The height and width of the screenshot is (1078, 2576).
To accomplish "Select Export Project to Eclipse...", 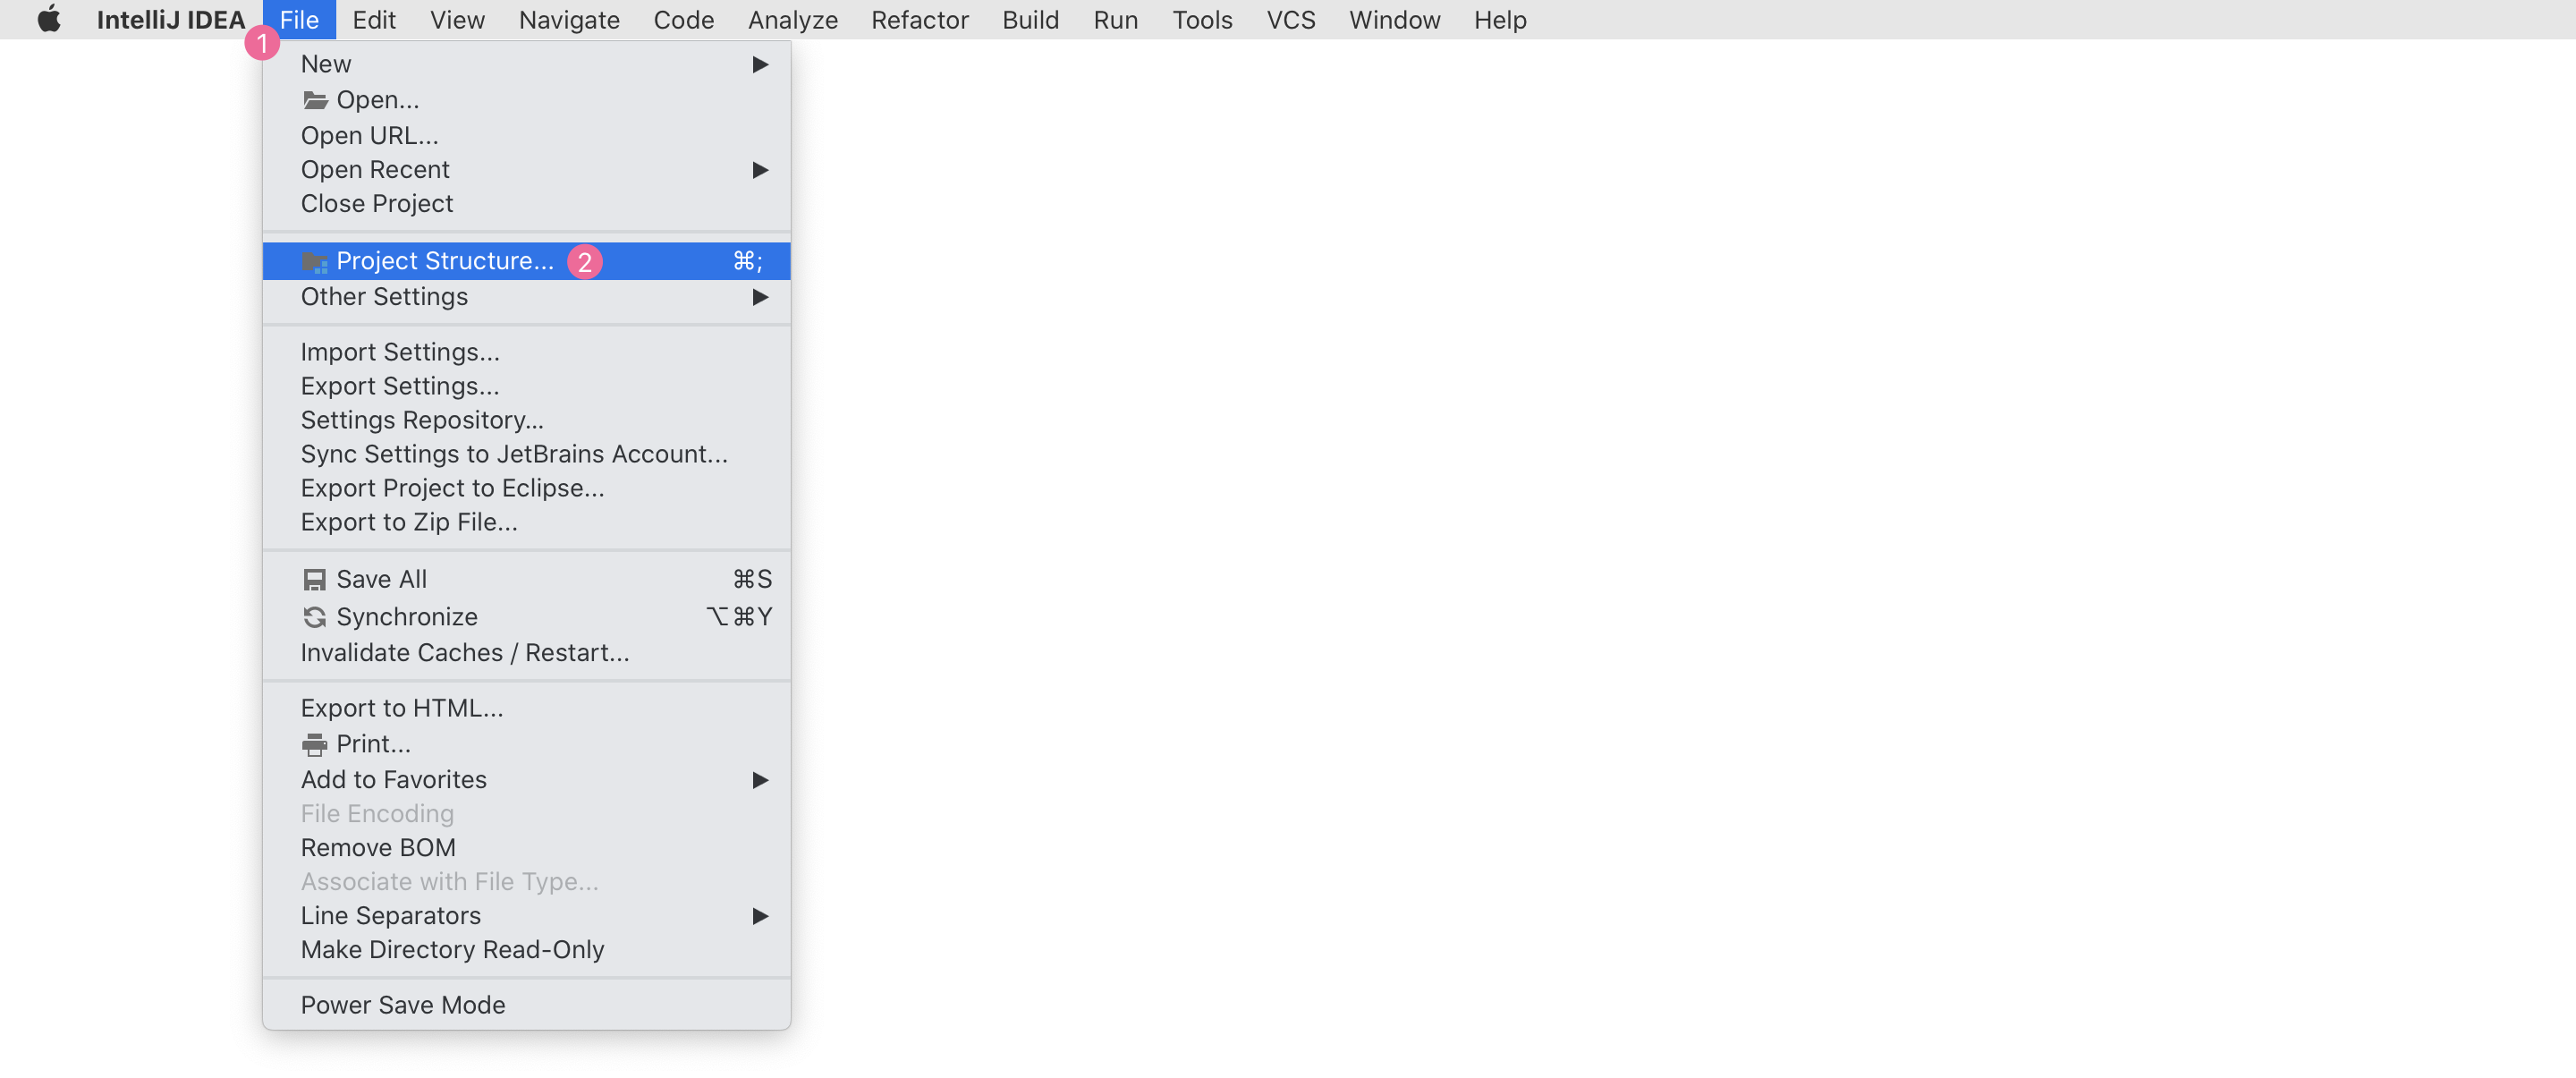I will click(452, 488).
